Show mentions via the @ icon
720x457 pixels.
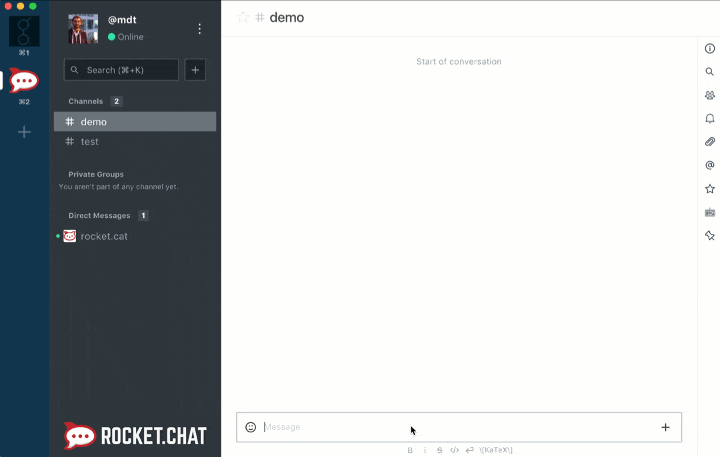pyautogui.click(x=709, y=165)
